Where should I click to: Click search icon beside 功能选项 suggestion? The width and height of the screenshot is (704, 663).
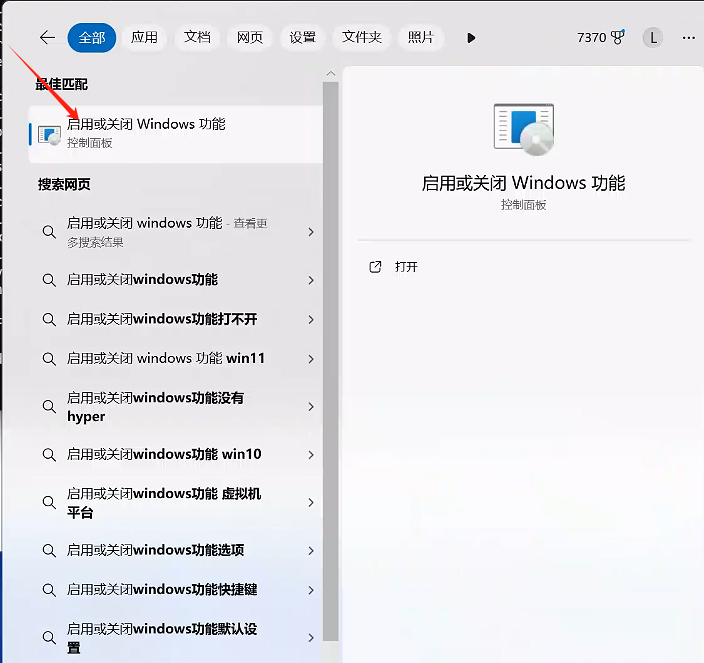click(x=49, y=551)
